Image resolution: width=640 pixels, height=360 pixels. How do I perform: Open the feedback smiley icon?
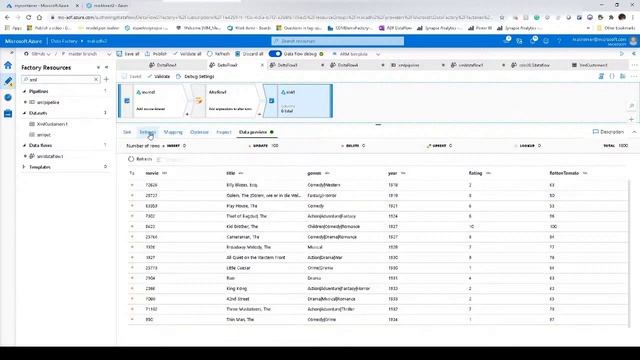coord(546,41)
